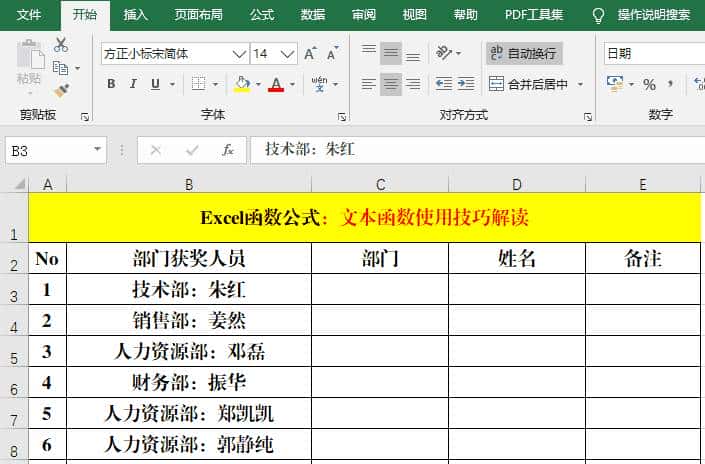705x464 pixels.
Task: Increase font size with the large A icon
Action: click(310, 54)
